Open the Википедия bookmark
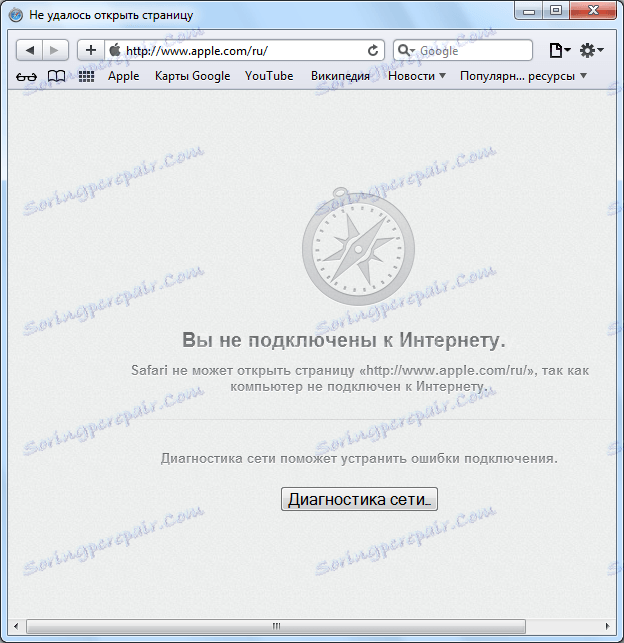Image resolution: width=624 pixels, height=643 pixels. [340, 76]
